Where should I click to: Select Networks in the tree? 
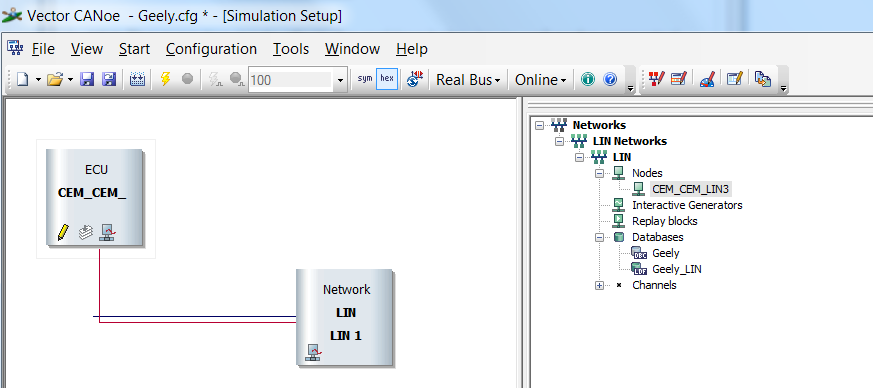point(599,125)
